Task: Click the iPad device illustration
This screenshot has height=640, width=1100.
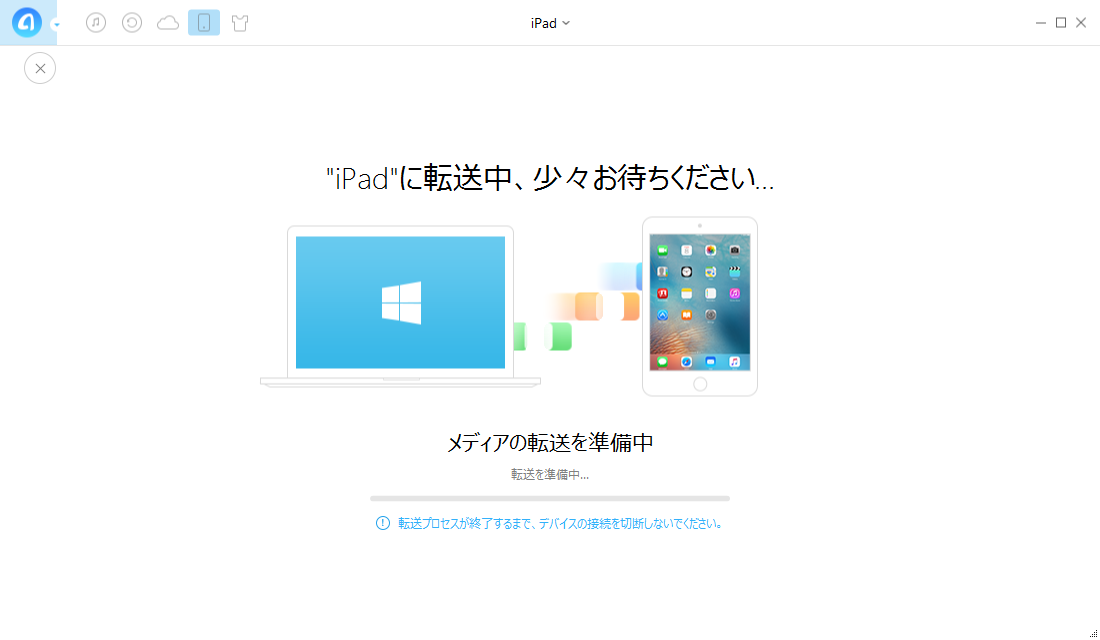Action: [700, 307]
